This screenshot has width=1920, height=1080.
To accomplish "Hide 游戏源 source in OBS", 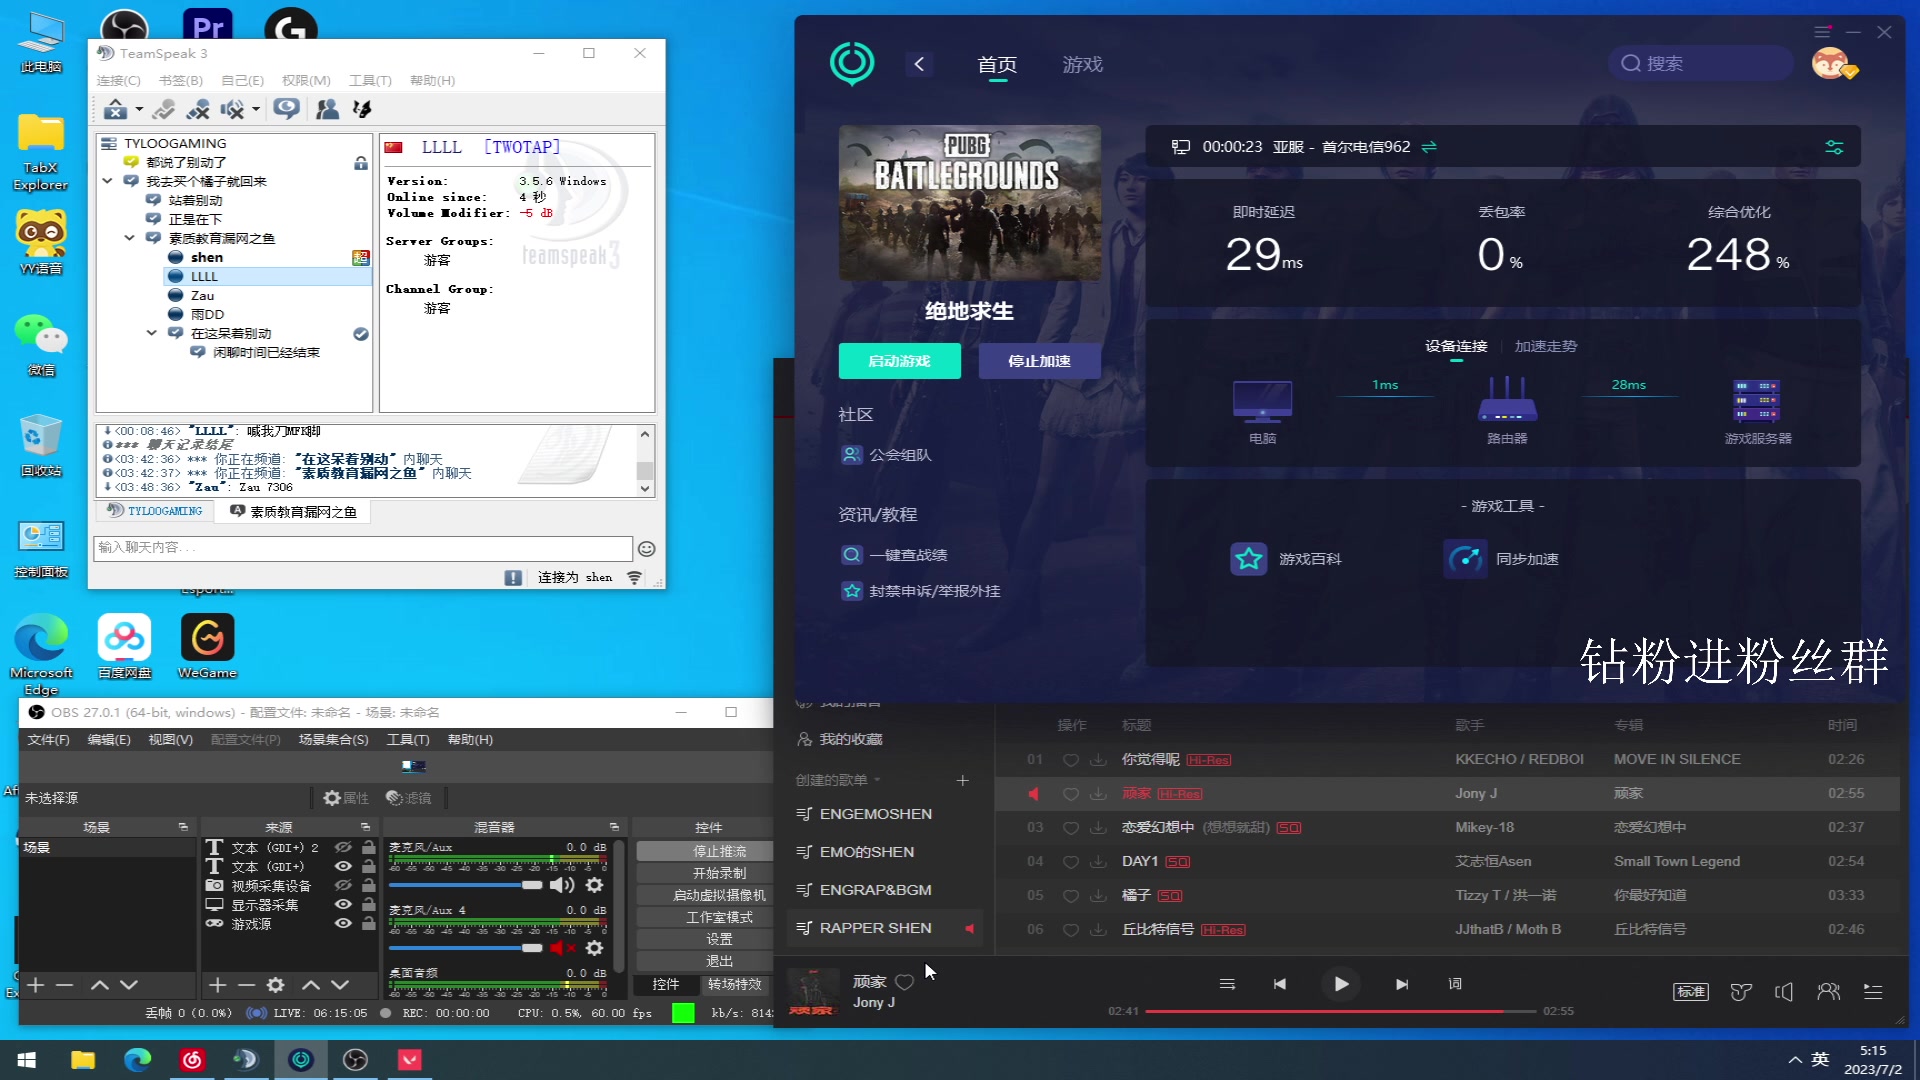I will 343,923.
